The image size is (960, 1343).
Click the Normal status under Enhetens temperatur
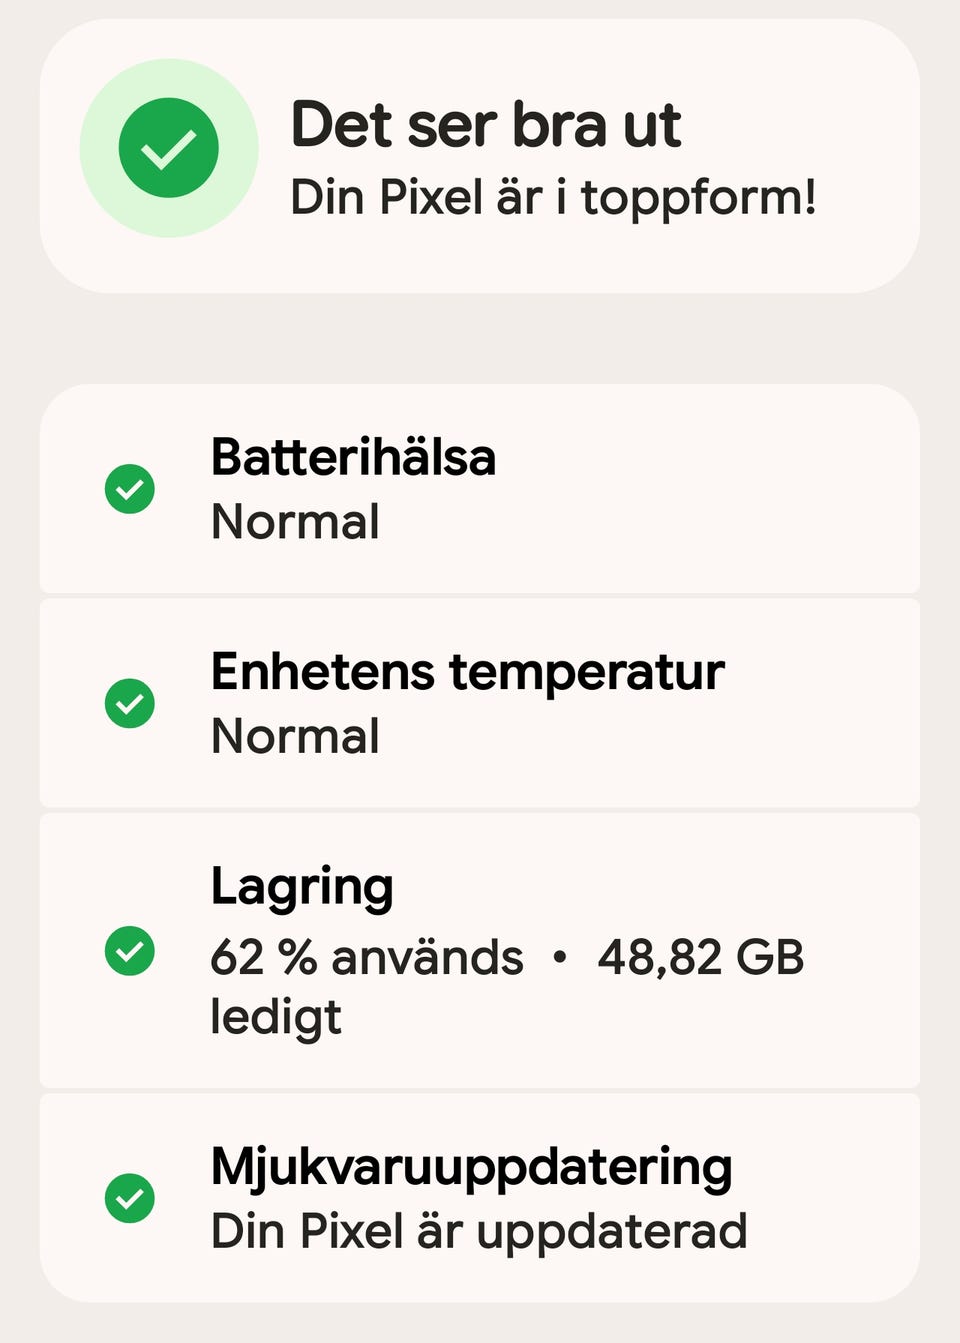295,736
